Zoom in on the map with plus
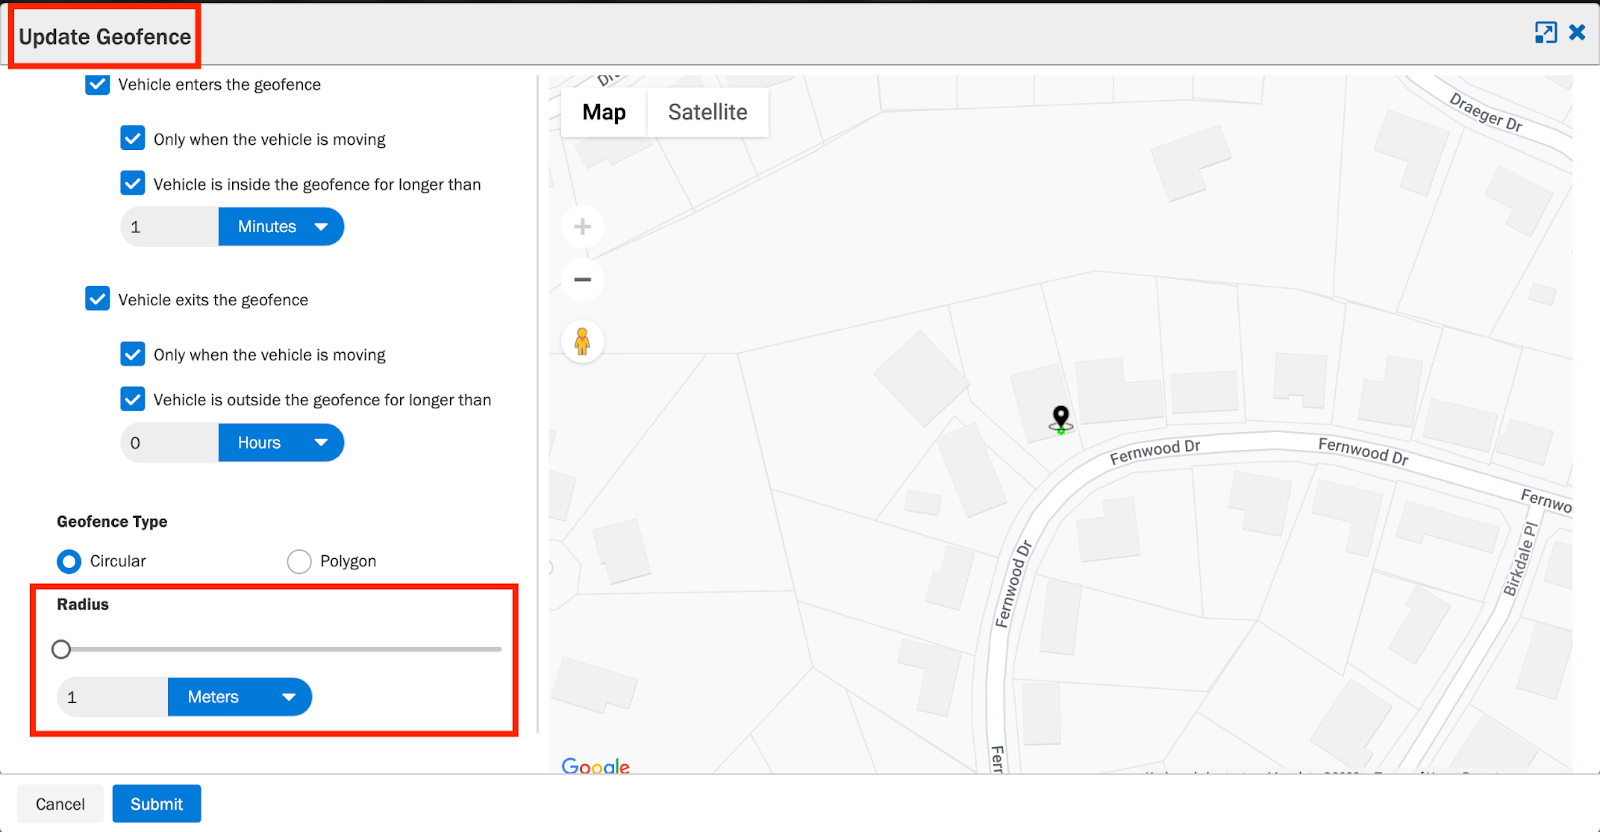The height and width of the screenshot is (832, 1600). coord(582,227)
